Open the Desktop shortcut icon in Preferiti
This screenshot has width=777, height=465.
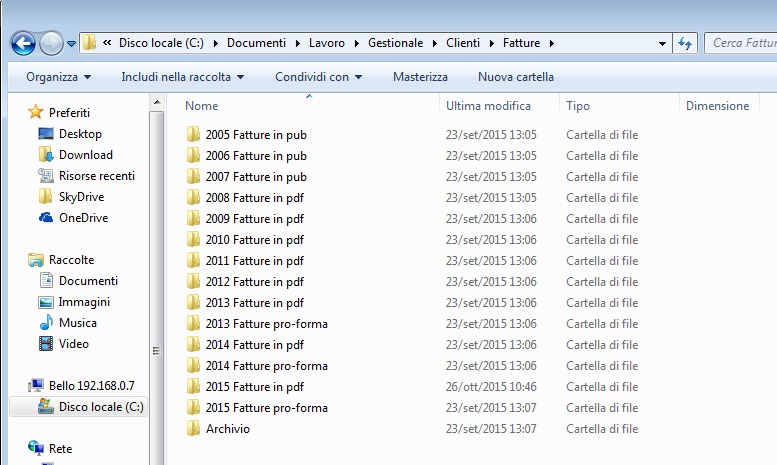click(x=45, y=134)
